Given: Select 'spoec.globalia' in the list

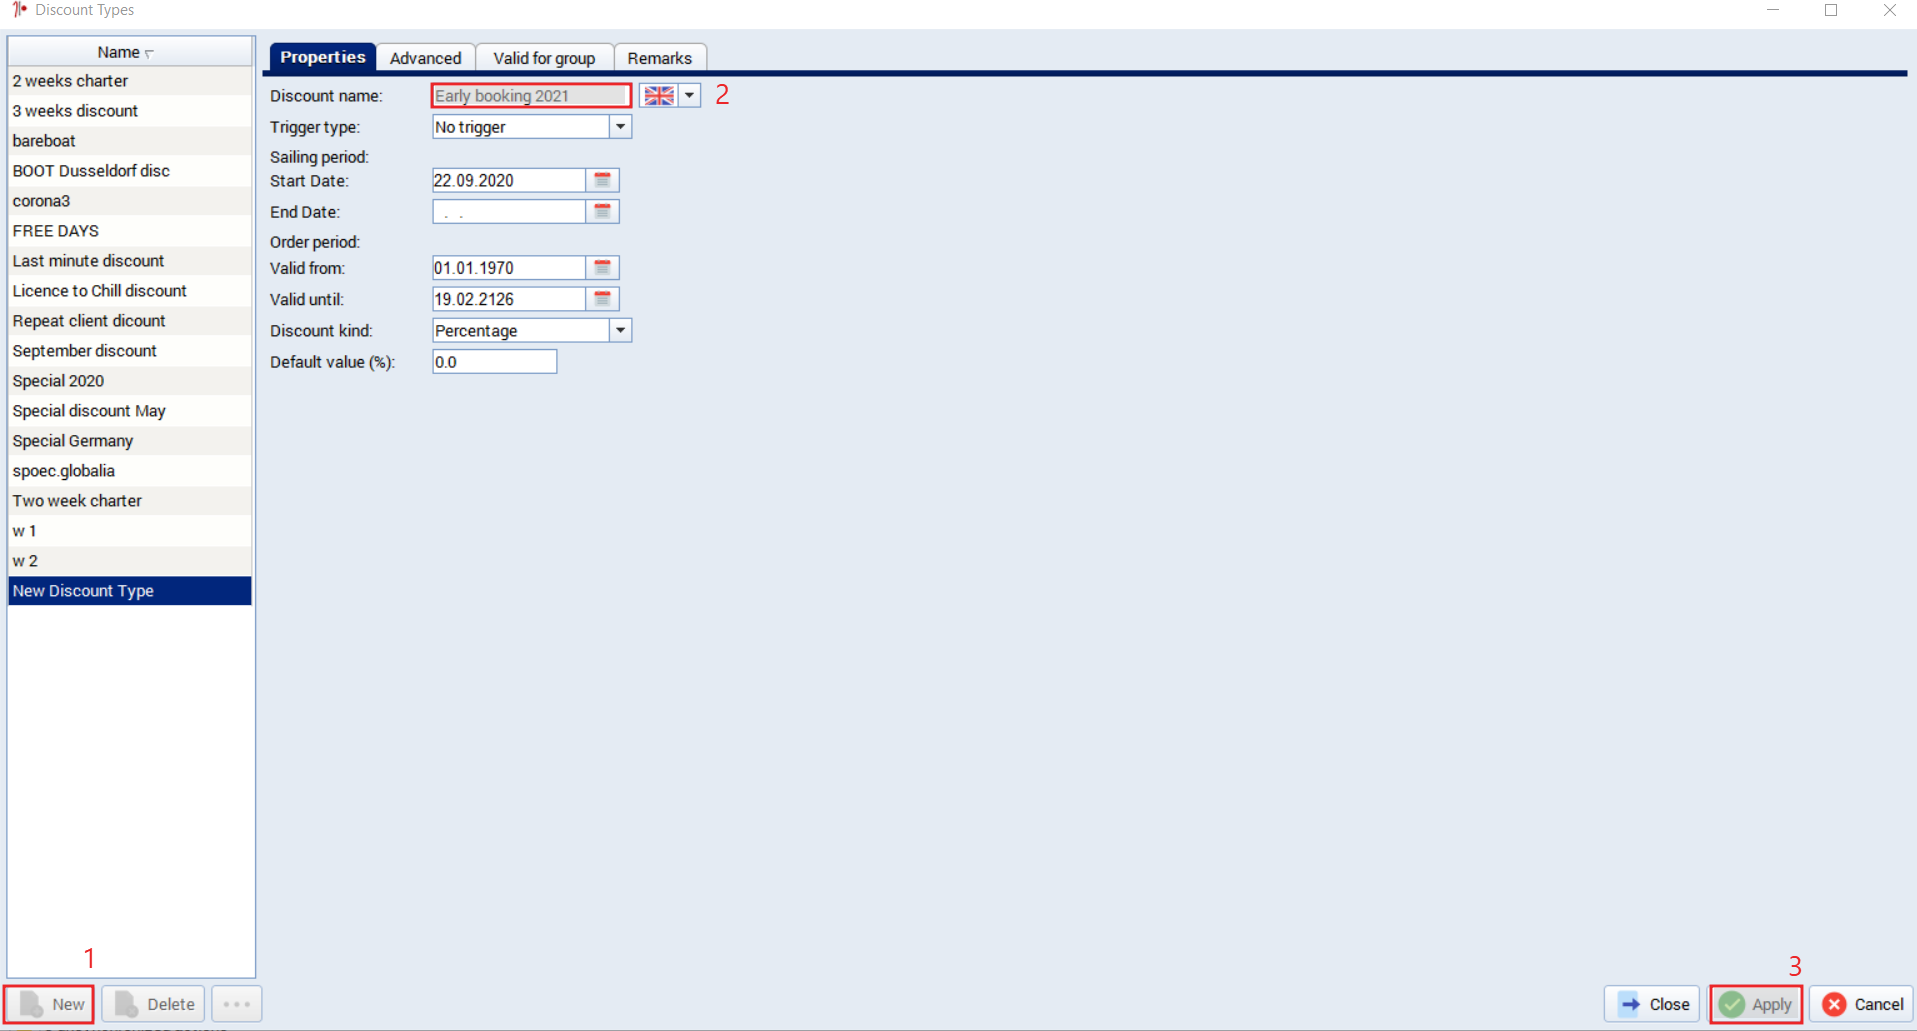Looking at the screenshot, I should [130, 471].
